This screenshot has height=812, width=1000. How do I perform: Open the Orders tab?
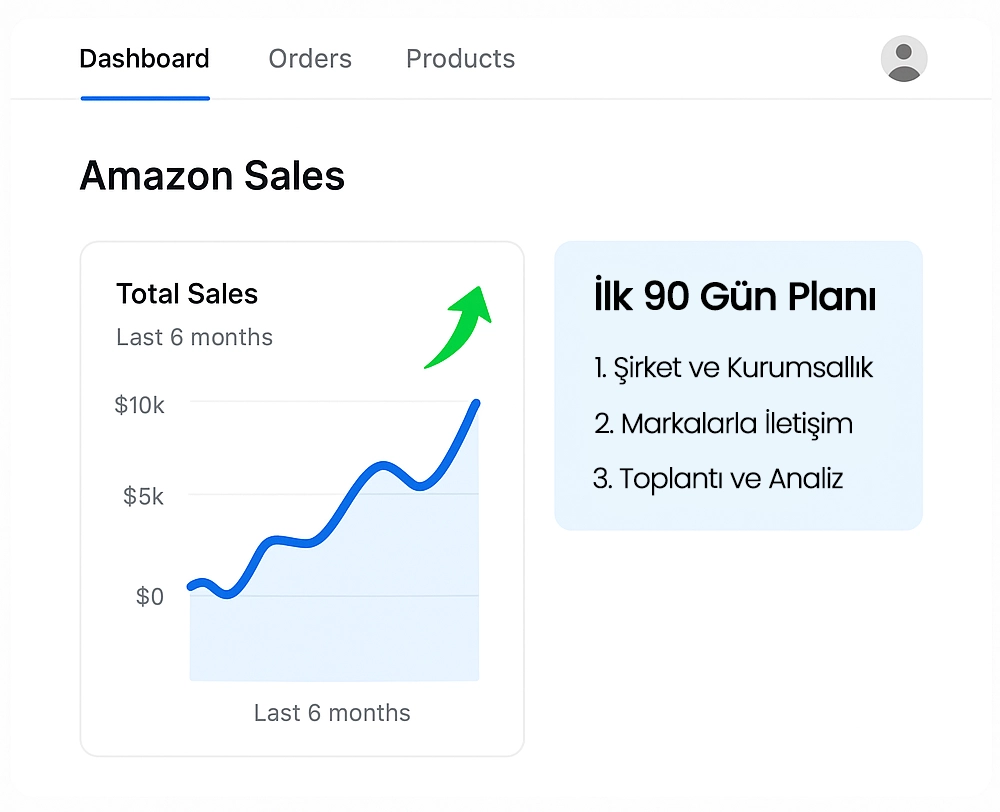pos(310,59)
